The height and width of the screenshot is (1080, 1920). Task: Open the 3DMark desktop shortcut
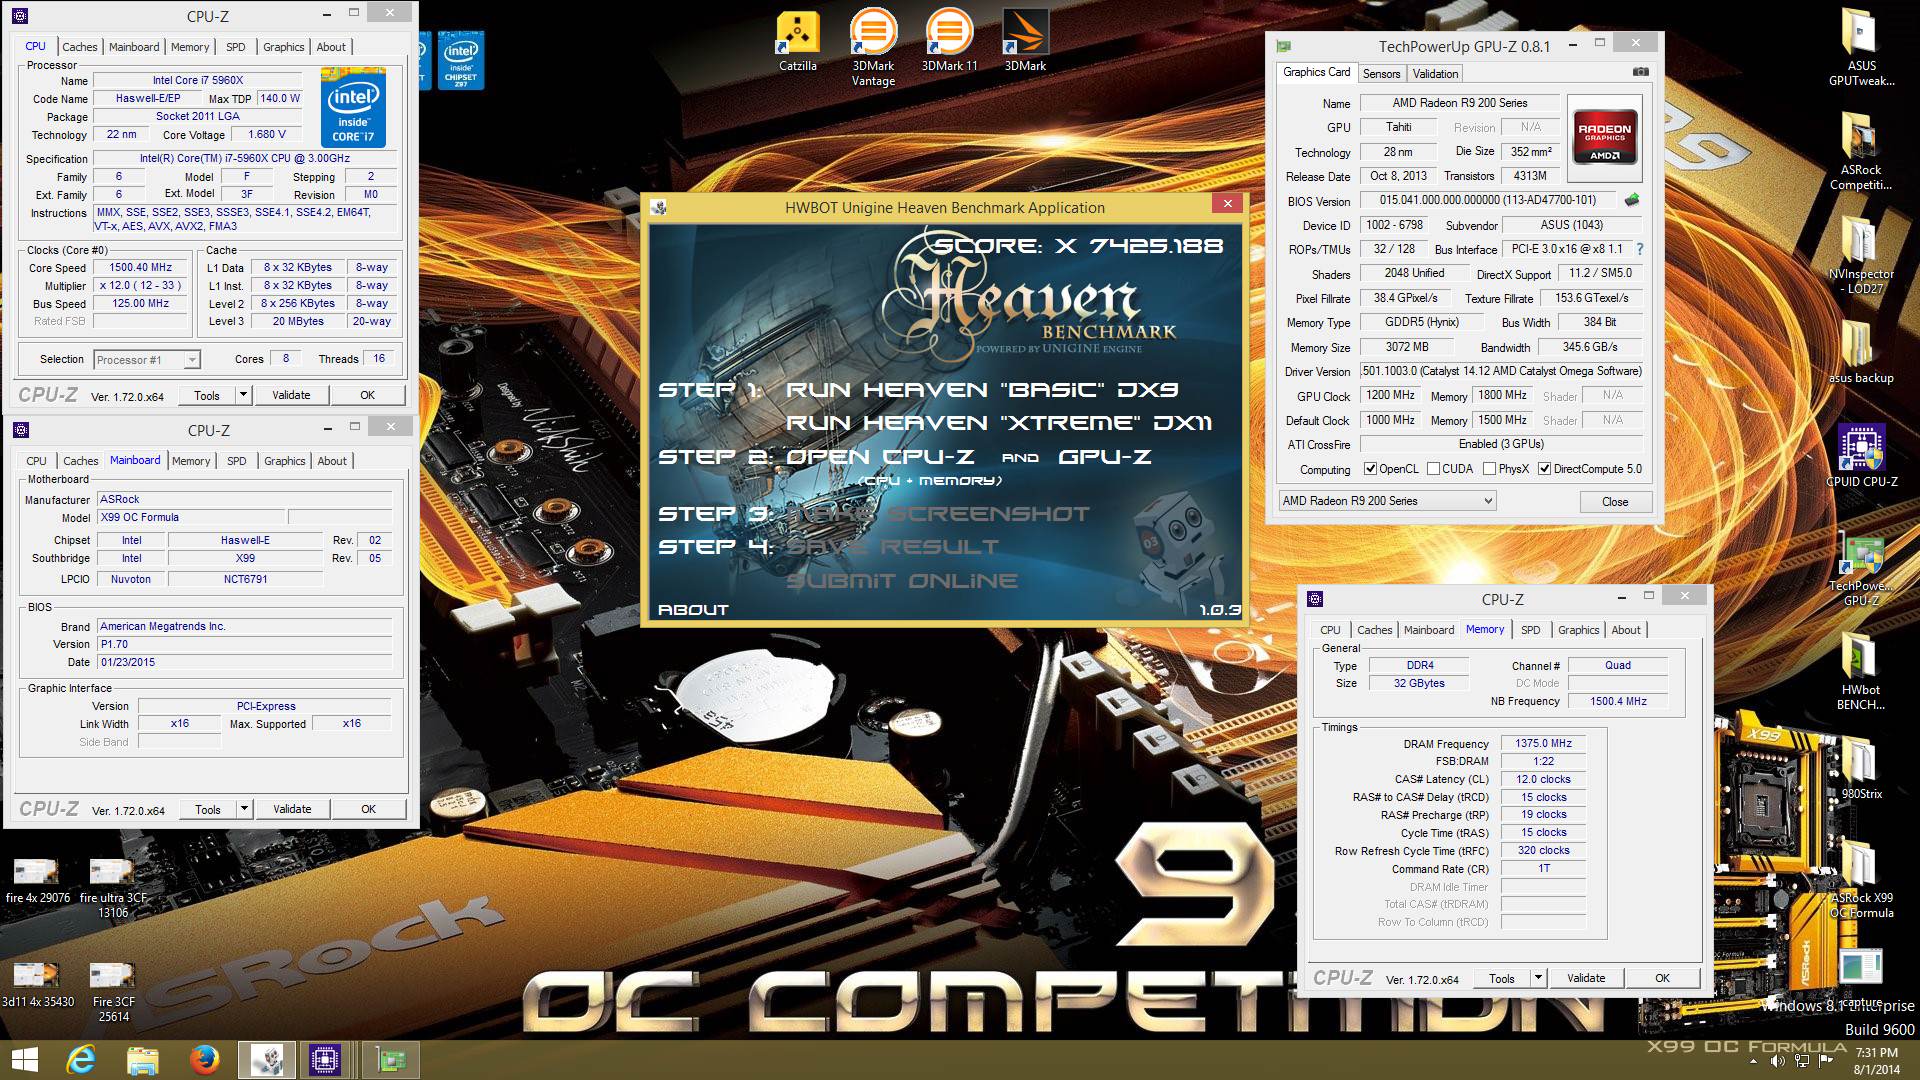(1025, 41)
